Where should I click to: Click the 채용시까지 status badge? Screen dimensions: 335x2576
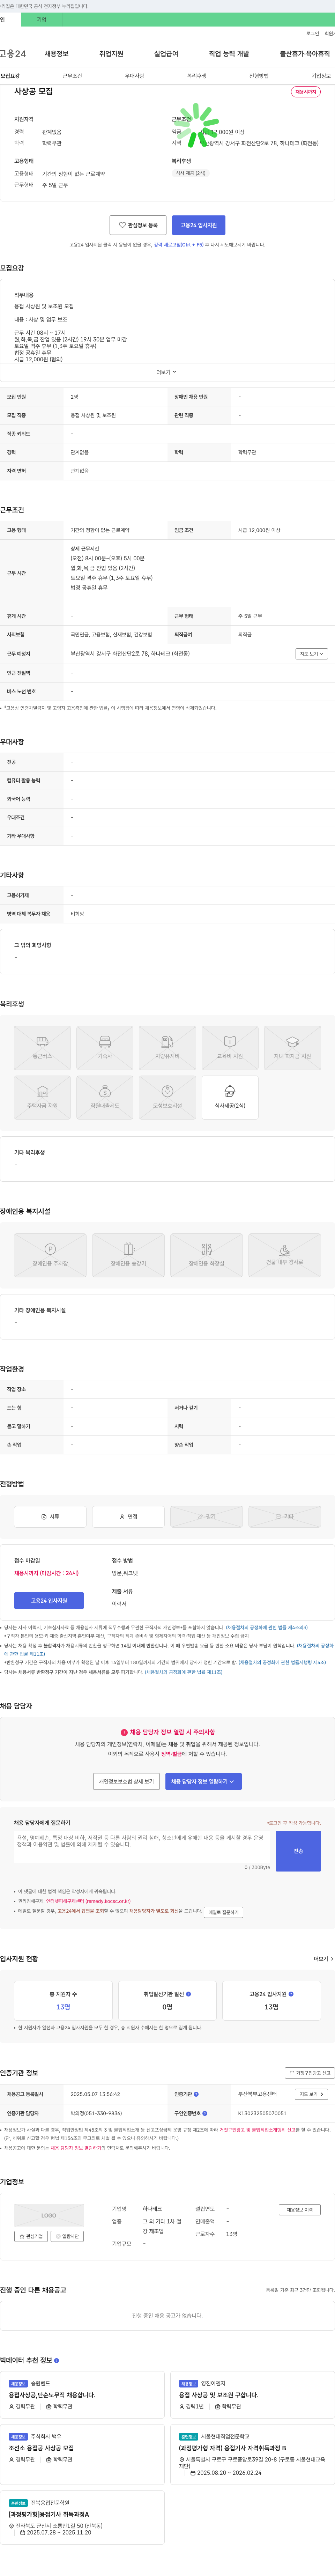(x=306, y=92)
